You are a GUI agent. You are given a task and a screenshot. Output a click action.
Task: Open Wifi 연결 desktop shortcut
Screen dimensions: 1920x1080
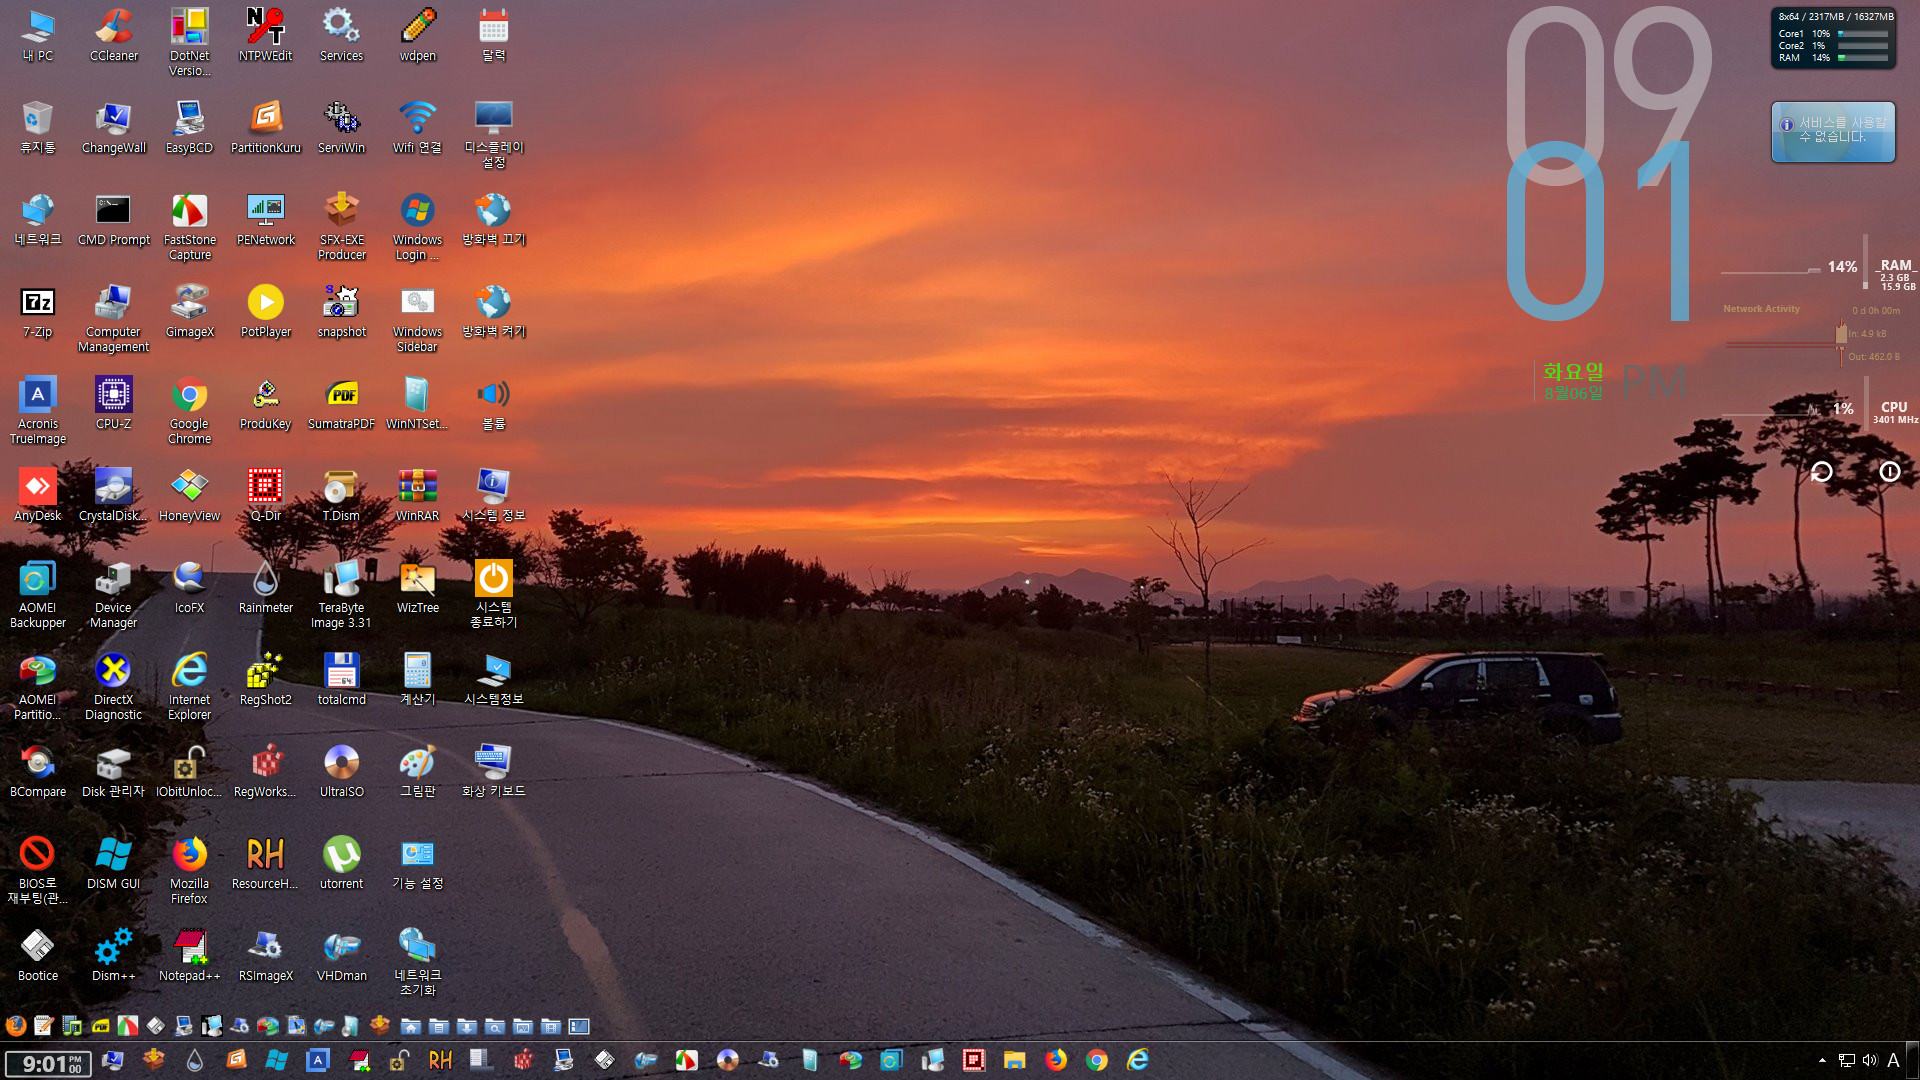pos(417,127)
